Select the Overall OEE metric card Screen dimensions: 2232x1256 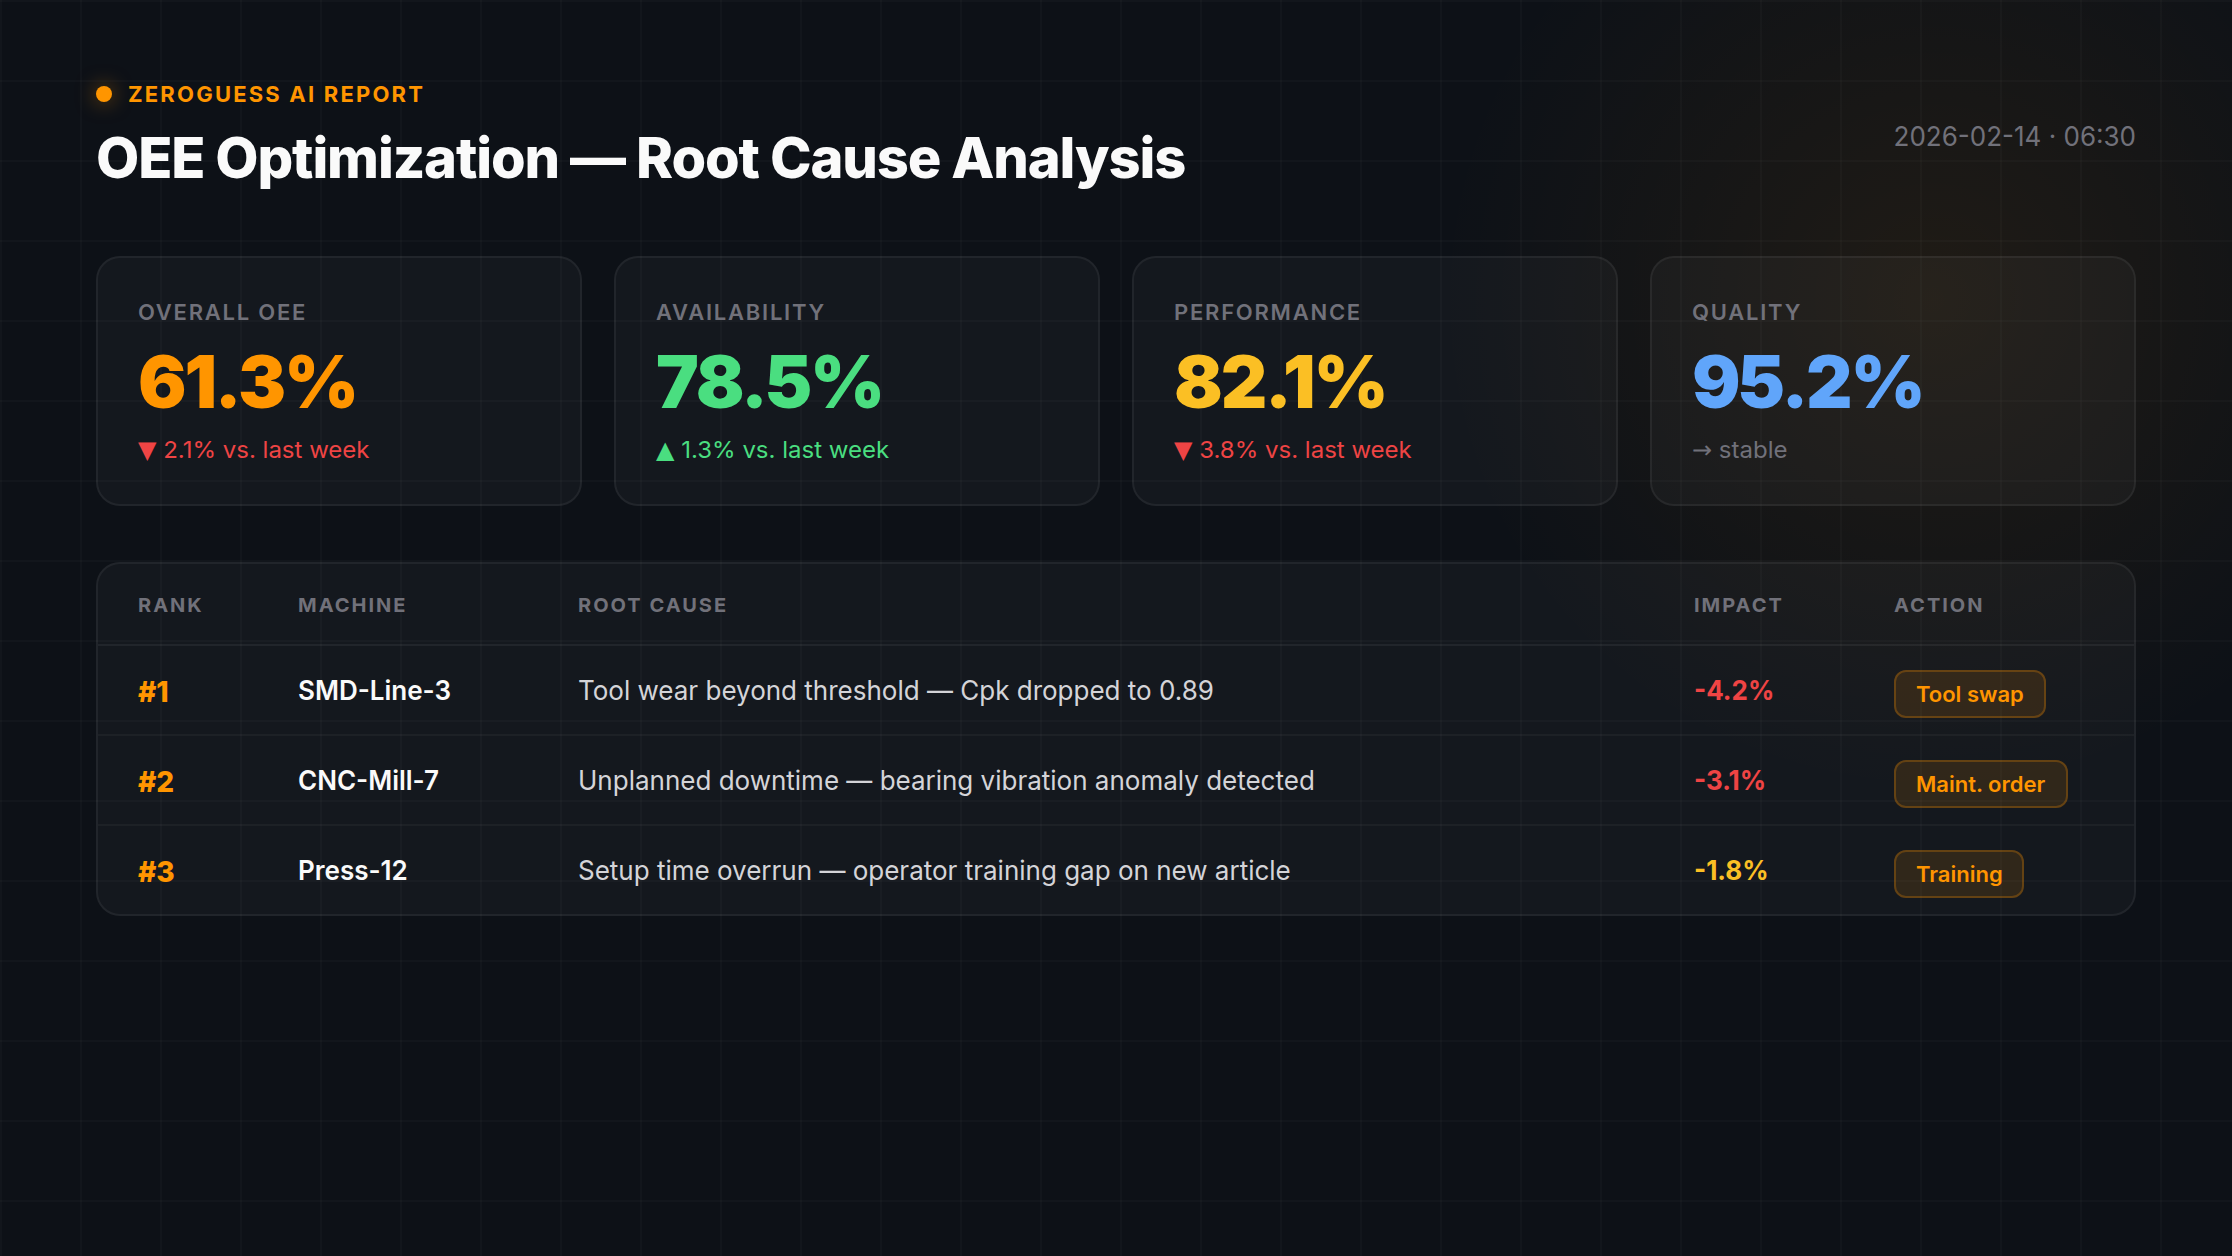338,381
